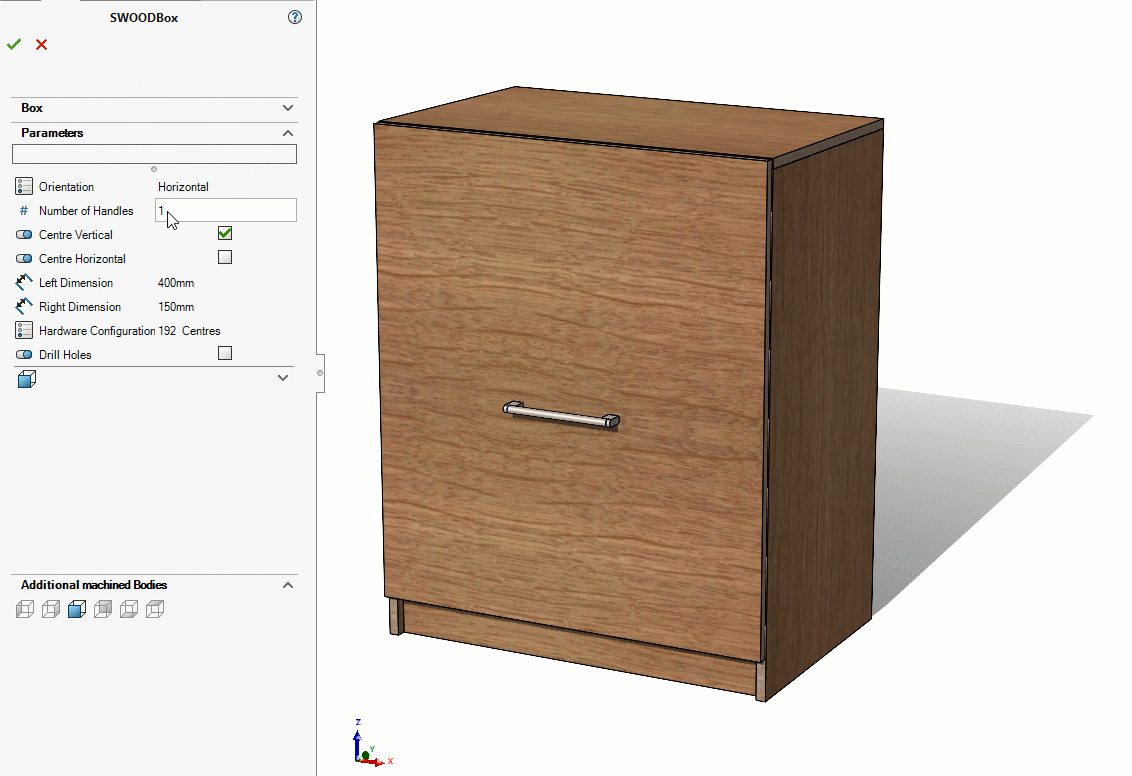Image resolution: width=1132 pixels, height=776 pixels.
Task: Select the Left Dimension arrow icon
Action: click(23, 282)
